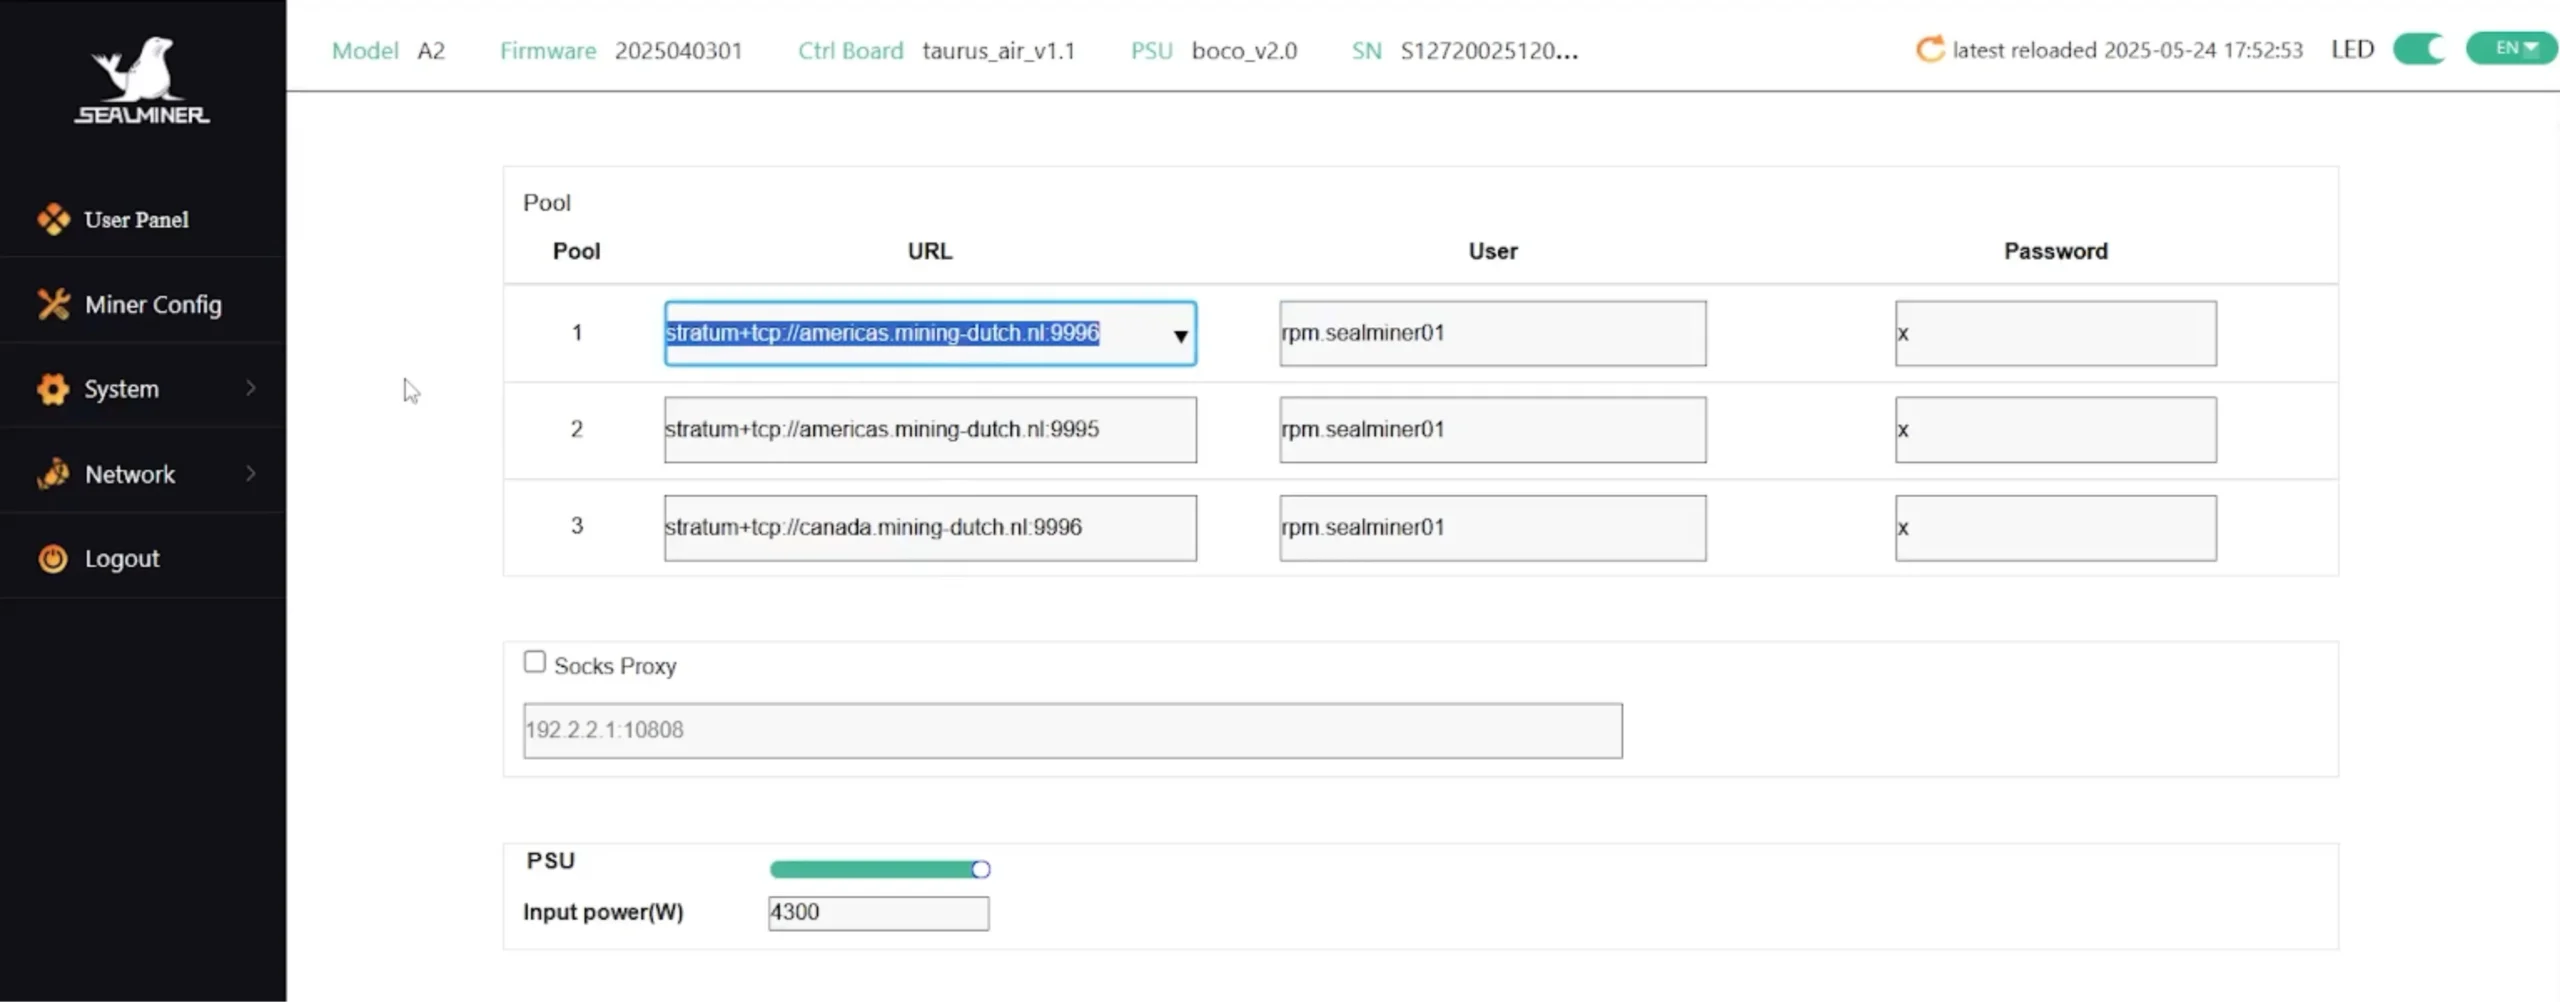This screenshot has height=1002, width=2560.
Task: Open the Pool 1 URL dropdown
Action: [1180, 334]
